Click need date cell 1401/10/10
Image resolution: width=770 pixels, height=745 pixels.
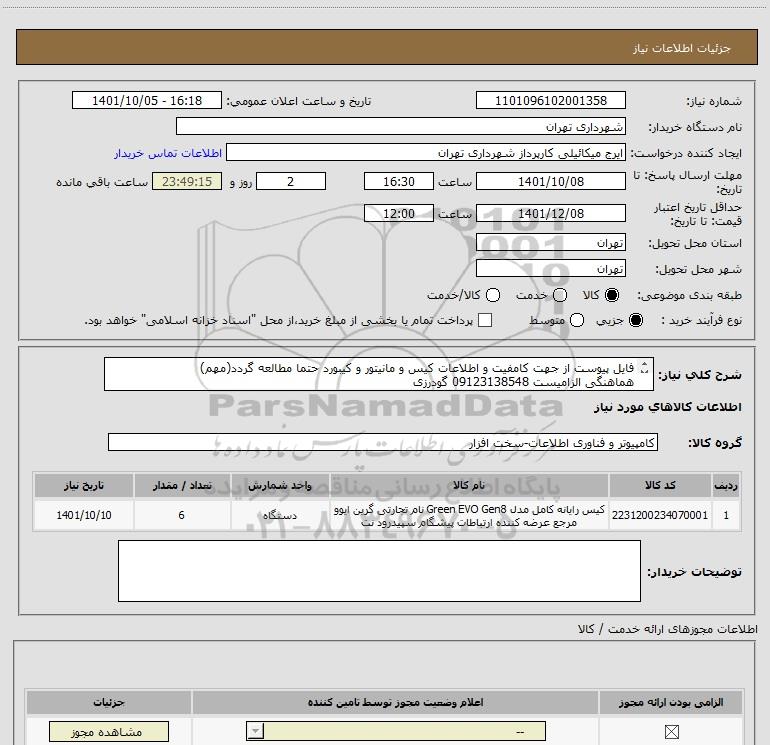[83, 515]
